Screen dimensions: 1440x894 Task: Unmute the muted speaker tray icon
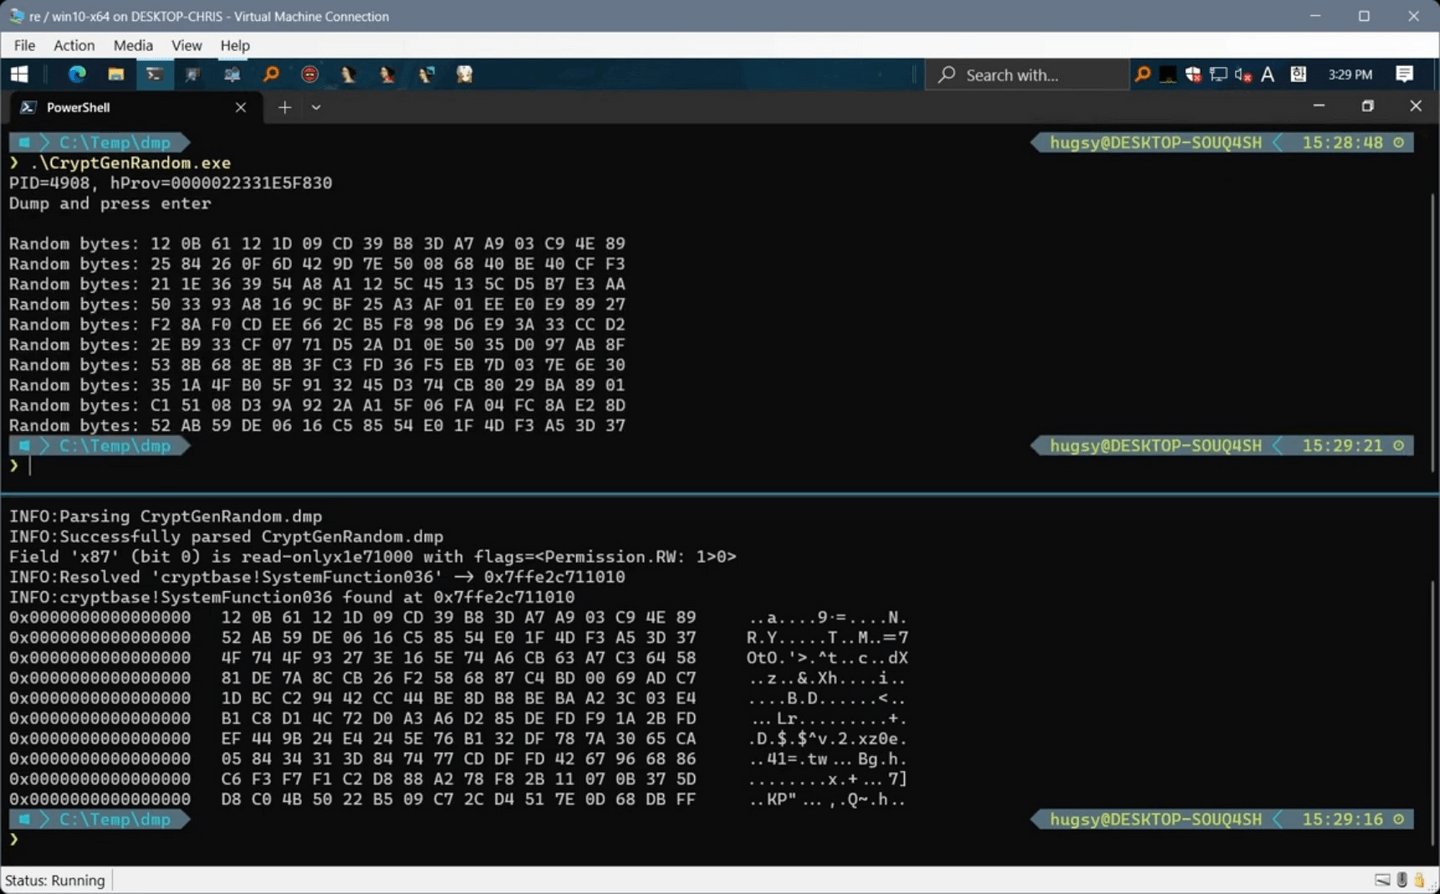point(1243,74)
